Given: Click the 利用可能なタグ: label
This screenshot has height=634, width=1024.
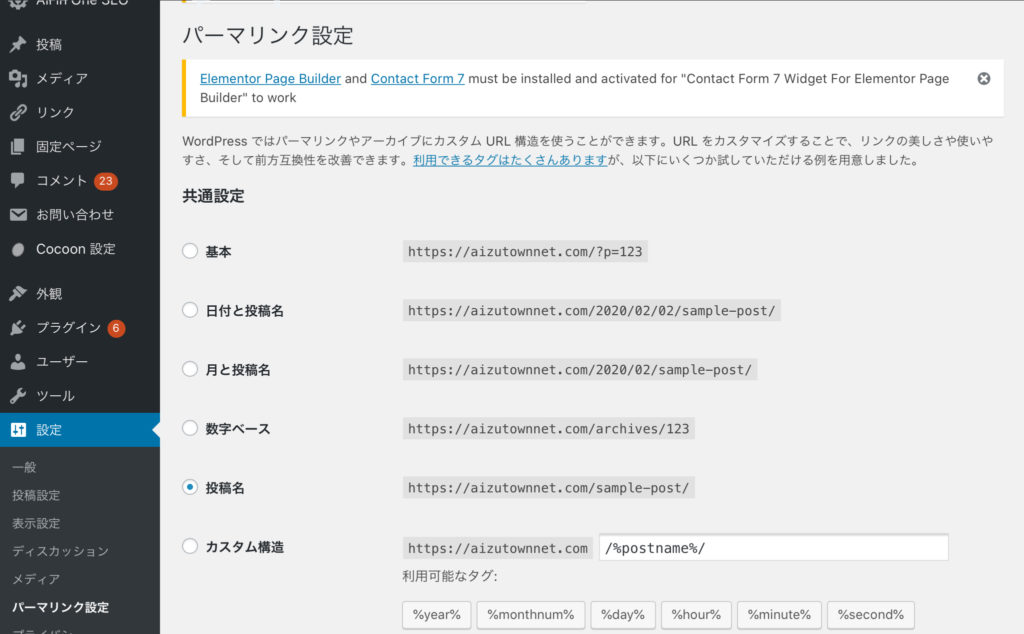Looking at the screenshot, I should pos(450,576).
